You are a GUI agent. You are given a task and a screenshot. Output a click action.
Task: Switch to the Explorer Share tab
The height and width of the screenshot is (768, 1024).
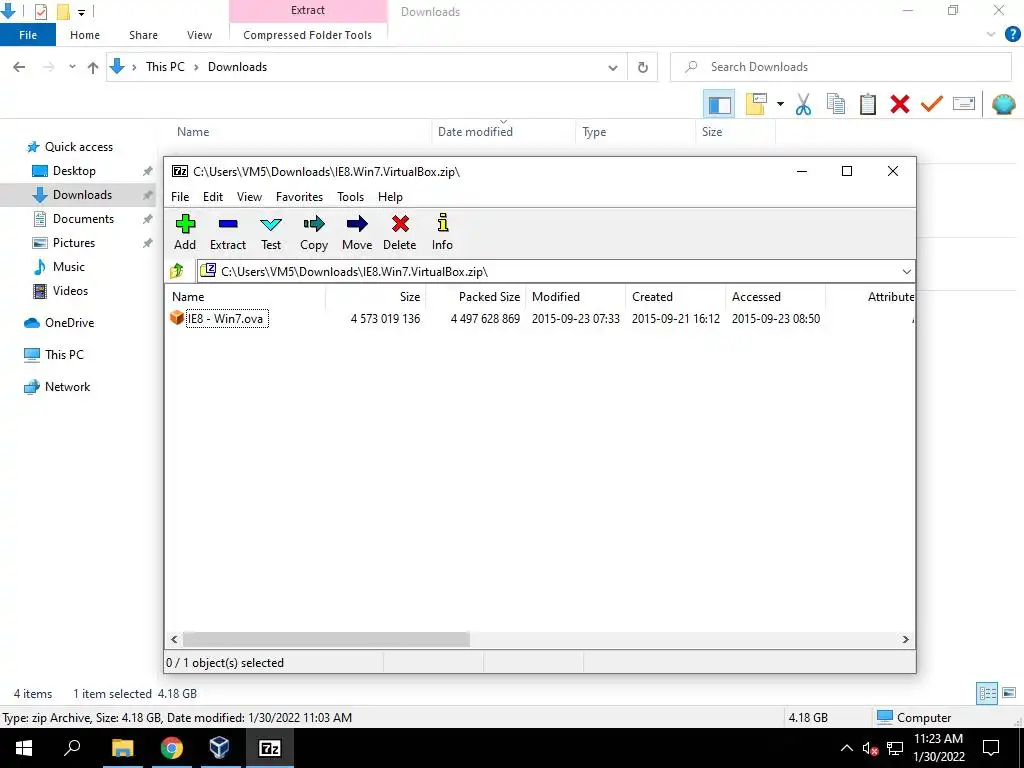coord(143,35)
